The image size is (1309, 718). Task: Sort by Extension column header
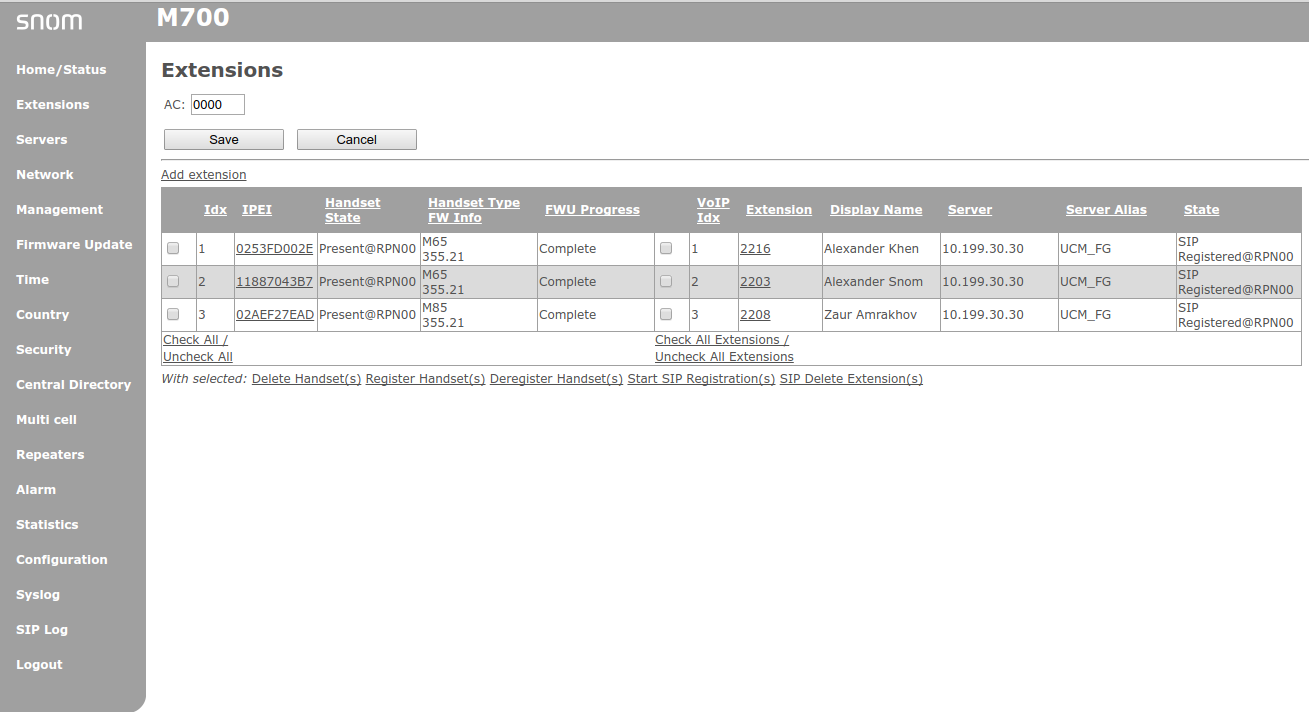point(779,210)
